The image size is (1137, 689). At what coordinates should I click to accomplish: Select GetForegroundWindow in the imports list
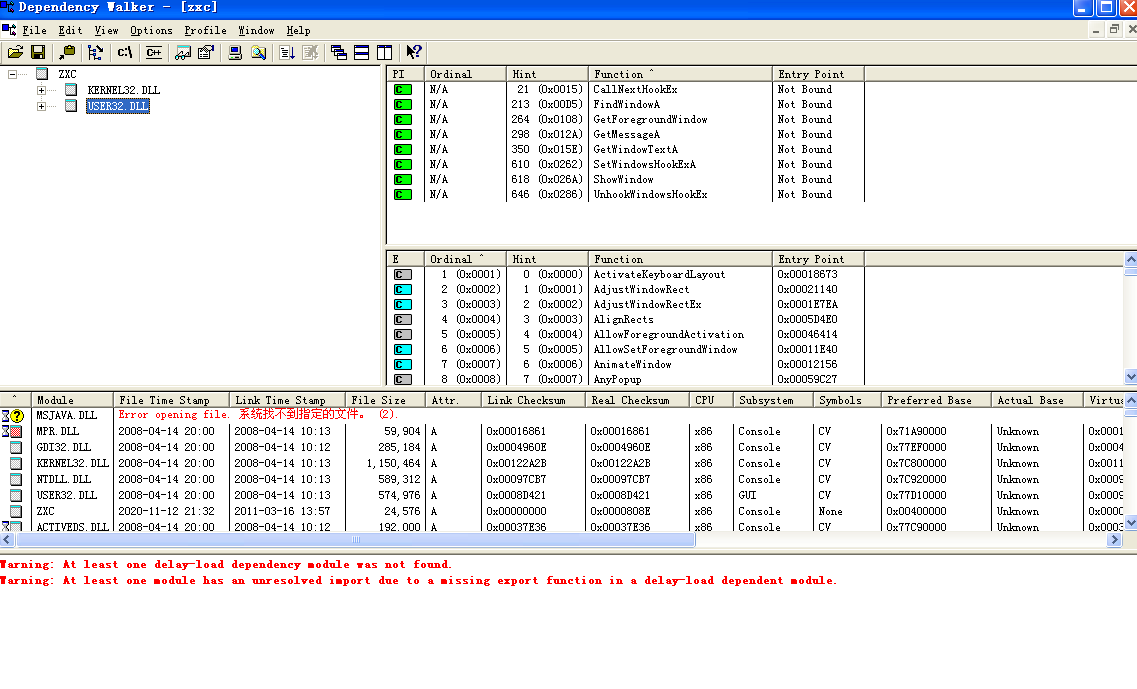coord(650,120)
